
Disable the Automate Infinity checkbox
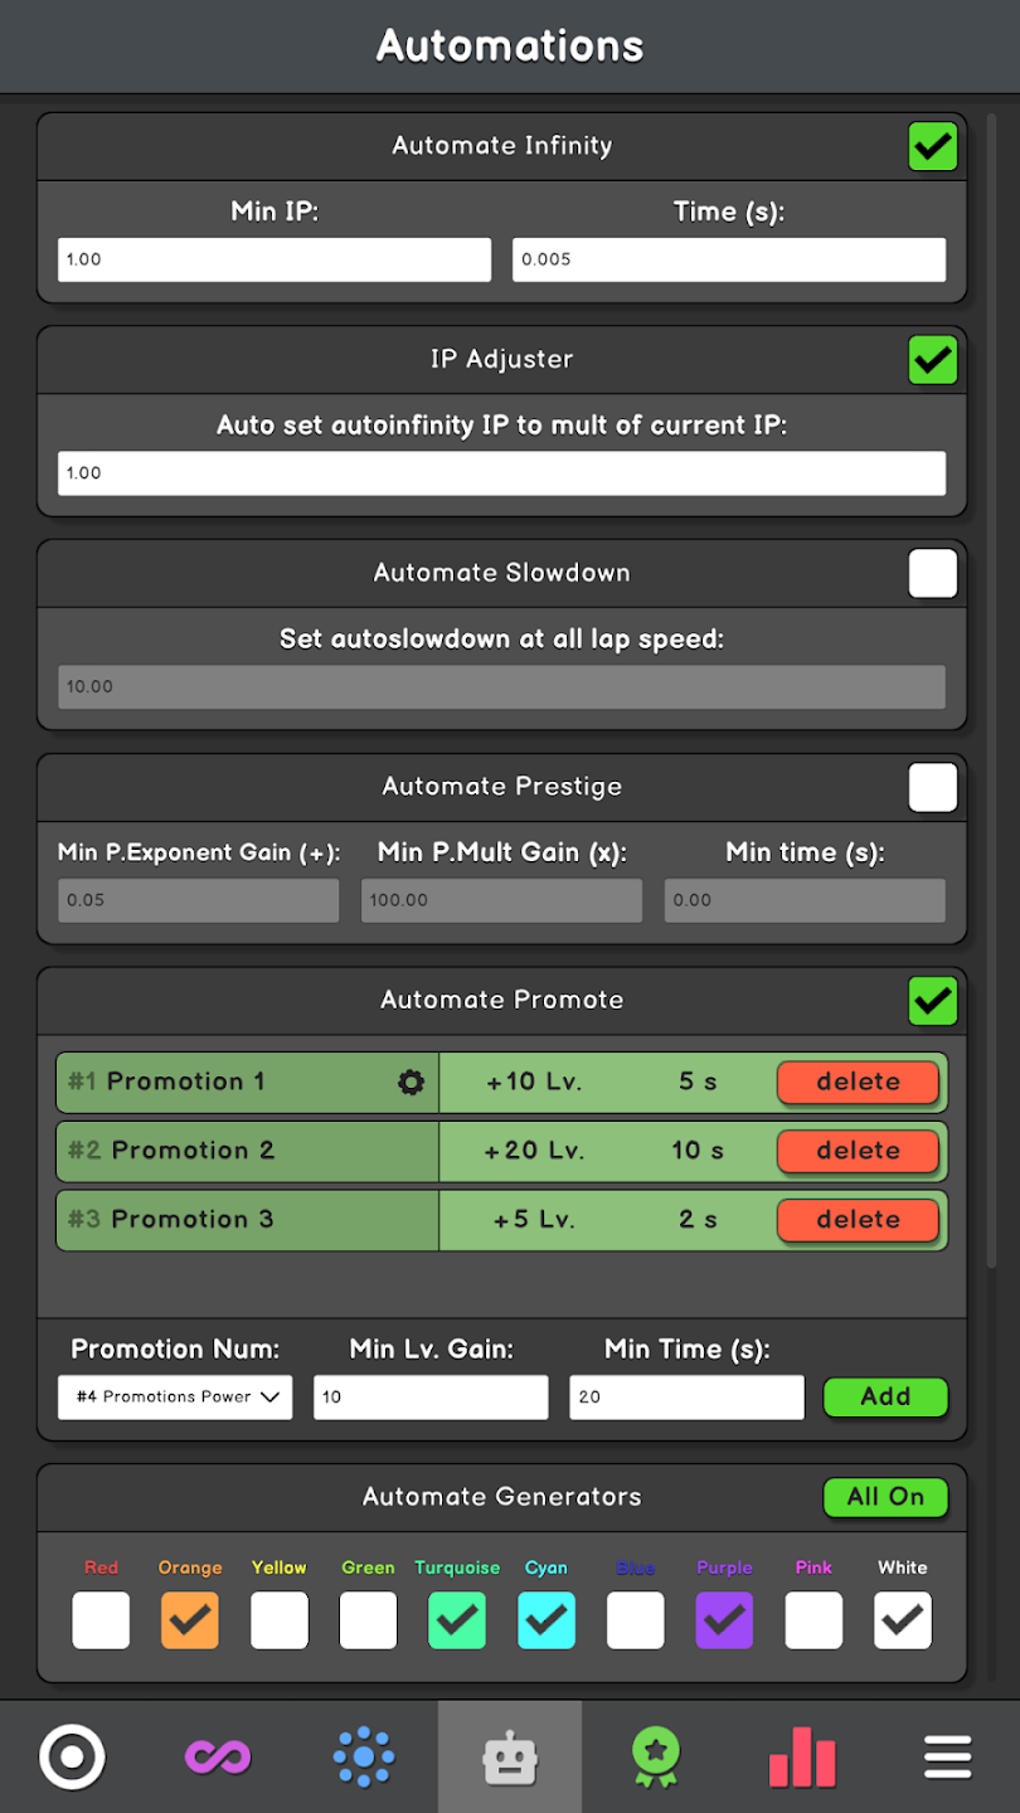pyautogui.click(x=932, y=146)
